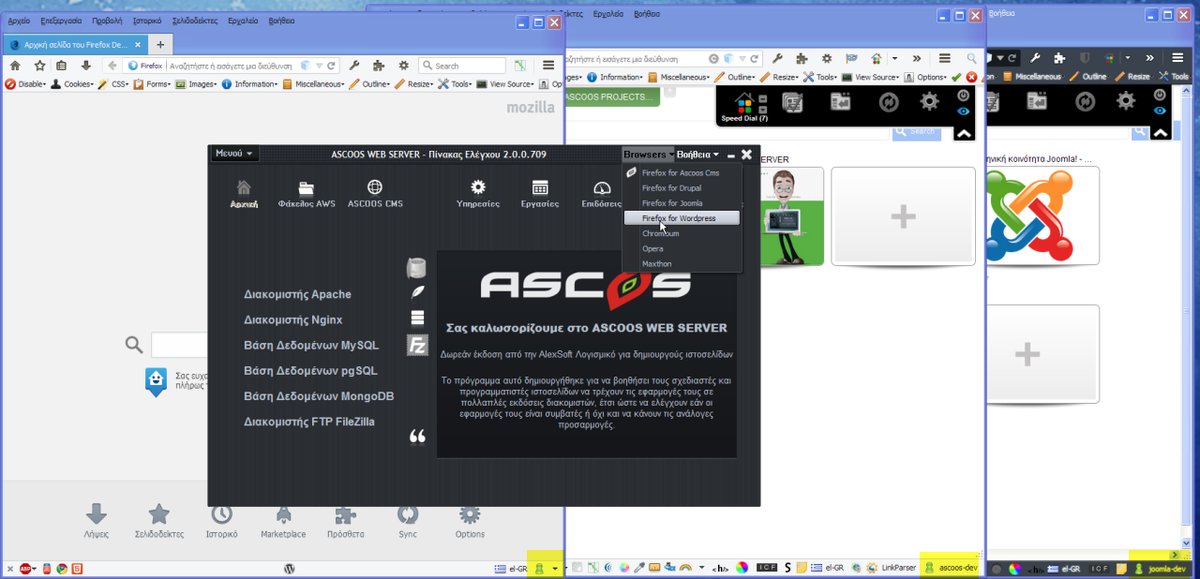The width and height of the screenshot is (1200, 579).
Task: Click the FileZilla icon in Ascoos sidebar
Action: (417, 346)
